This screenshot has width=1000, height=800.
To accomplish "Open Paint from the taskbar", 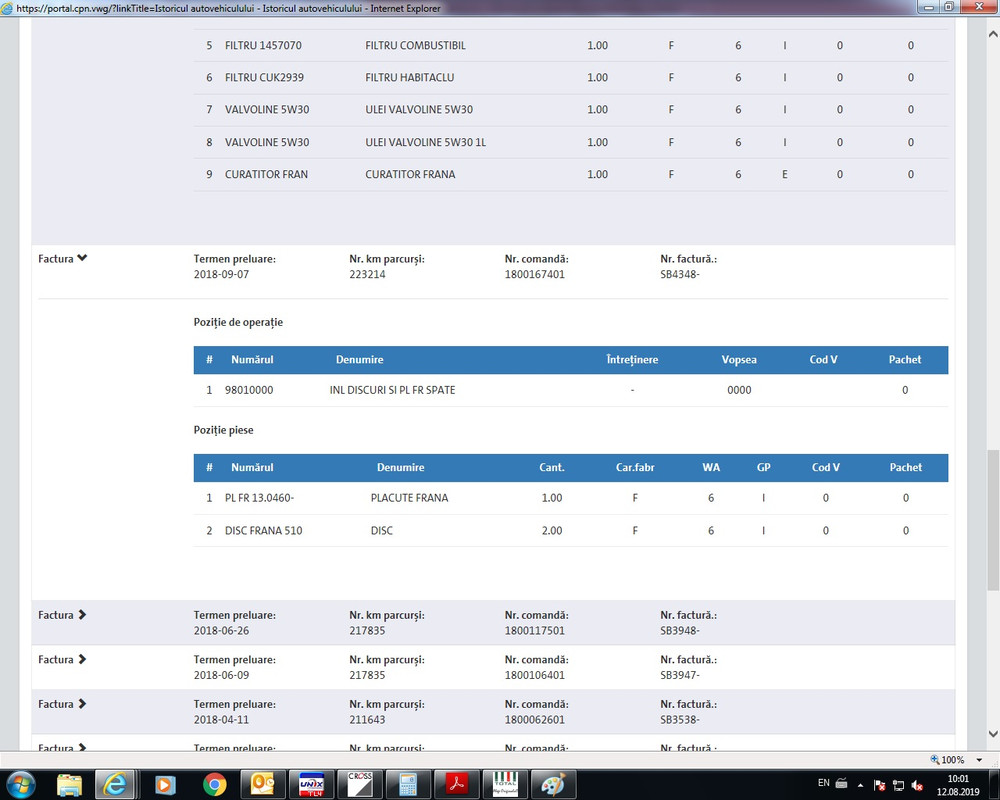I will [553, 784].
